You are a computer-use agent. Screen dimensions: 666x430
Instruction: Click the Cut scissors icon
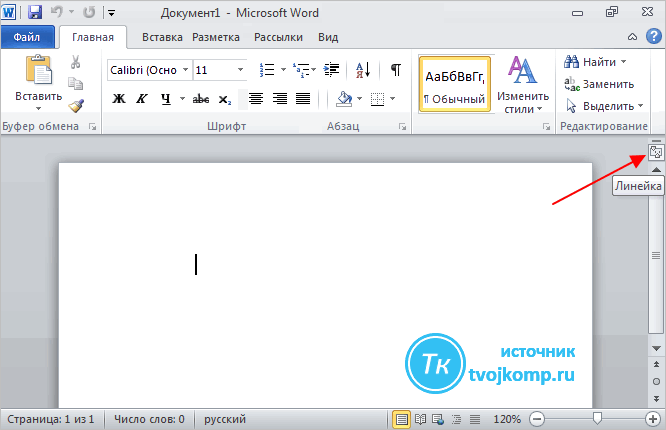[x=76, y=62]
